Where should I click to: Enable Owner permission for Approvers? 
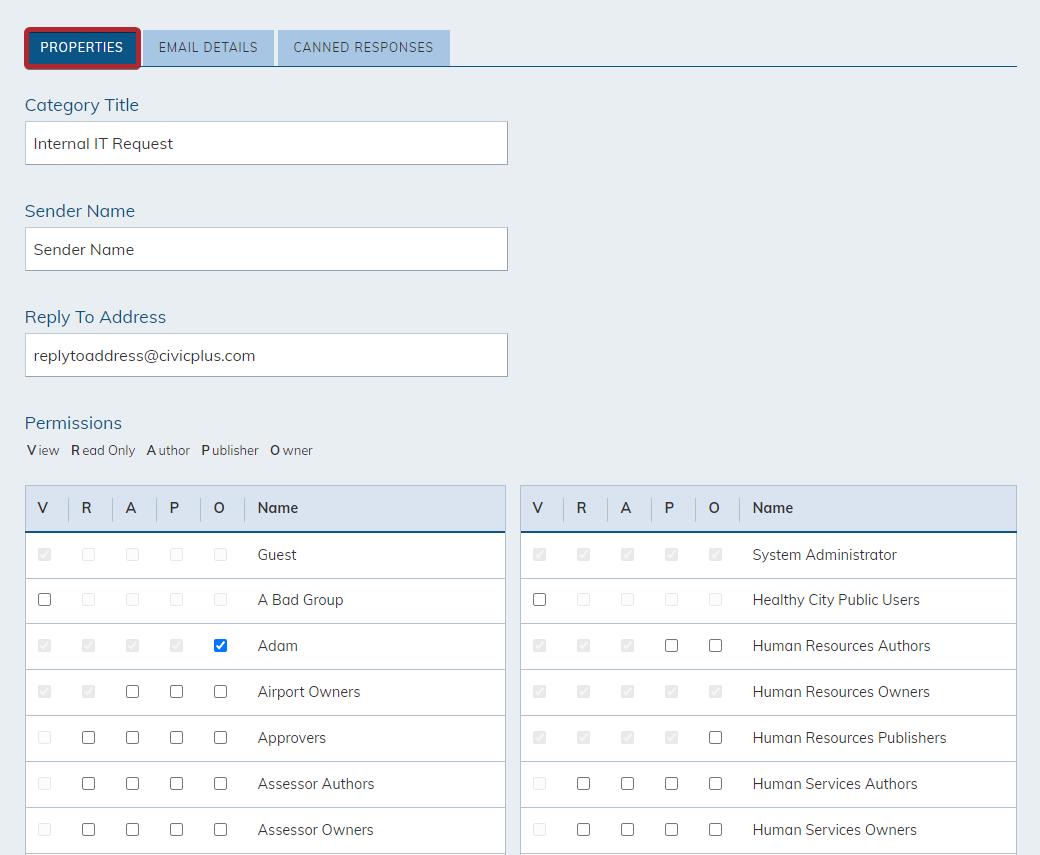point(220,738)
